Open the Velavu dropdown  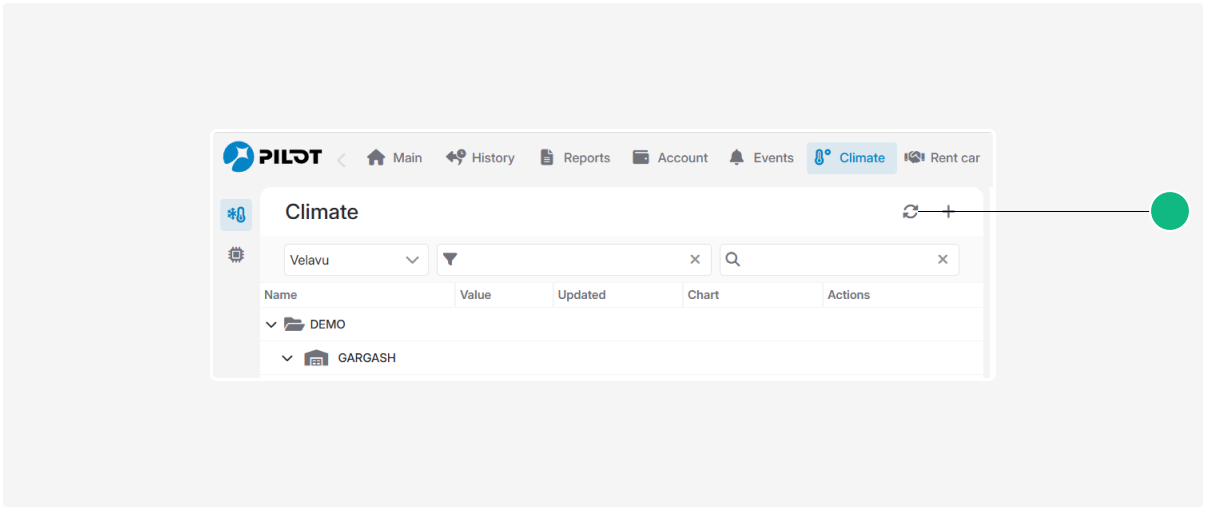pos(356,260)
